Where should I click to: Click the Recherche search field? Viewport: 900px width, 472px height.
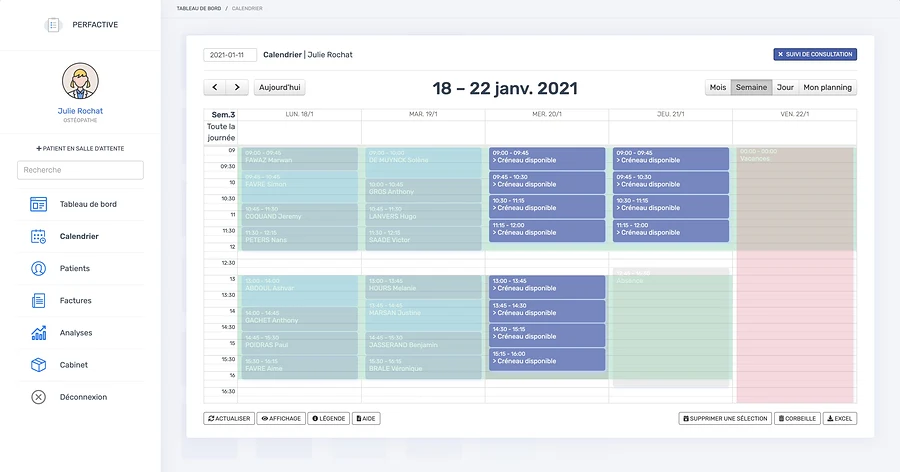(80, 170)
